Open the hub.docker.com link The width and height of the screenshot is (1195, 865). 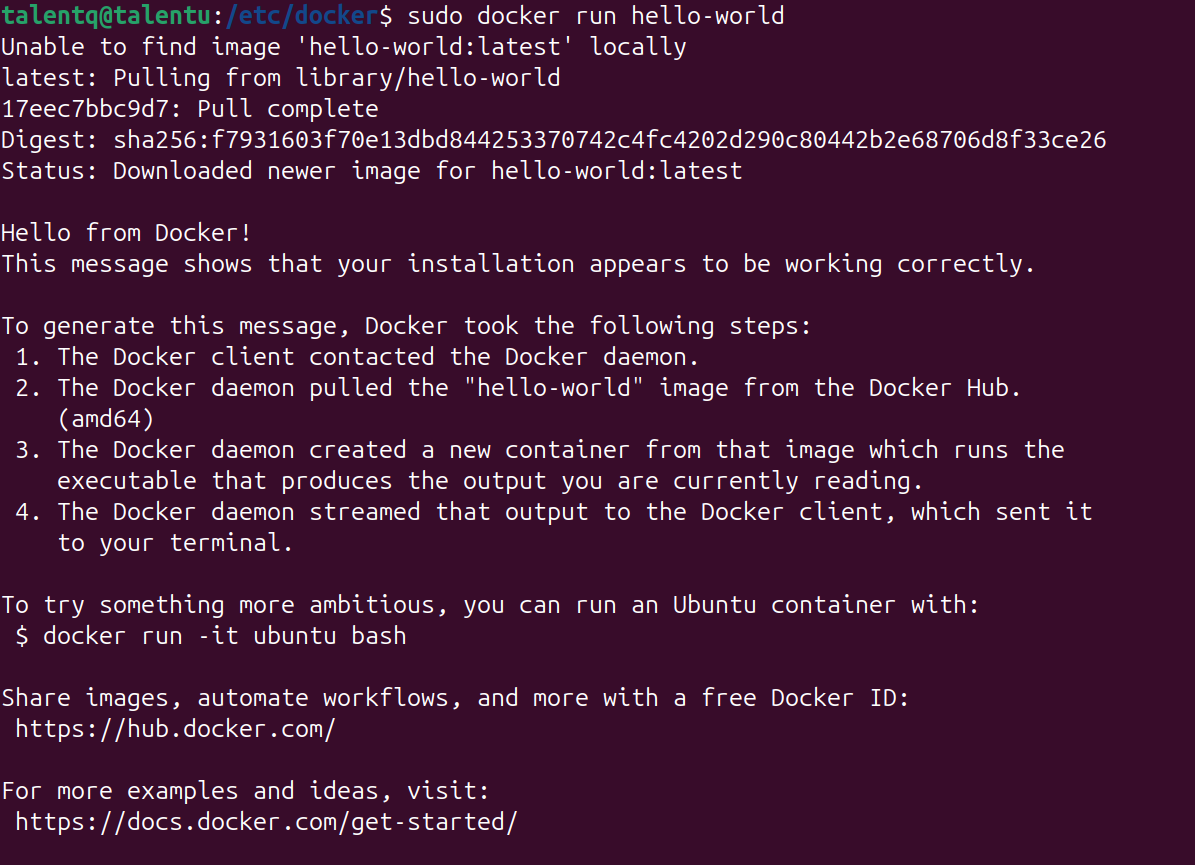click(x=175, y=729)
